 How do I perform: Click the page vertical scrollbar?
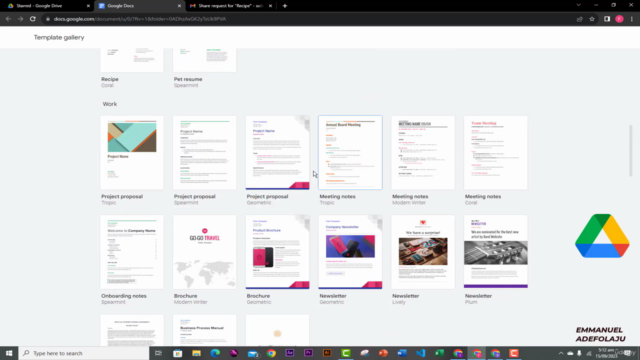631,151
